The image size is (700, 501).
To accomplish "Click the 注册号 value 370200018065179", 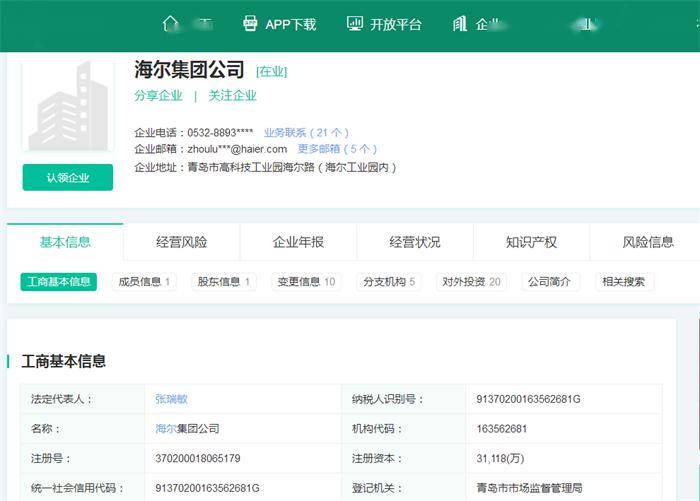I will 198,458.
